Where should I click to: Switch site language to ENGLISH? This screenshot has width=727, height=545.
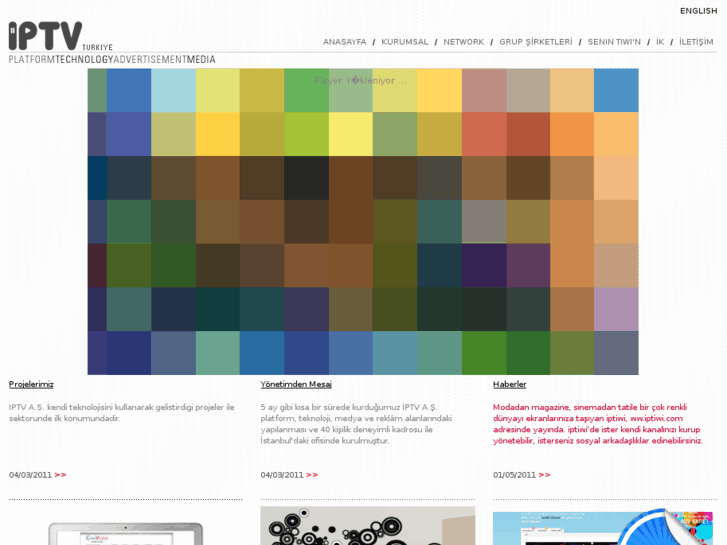(x=698, y=11)
